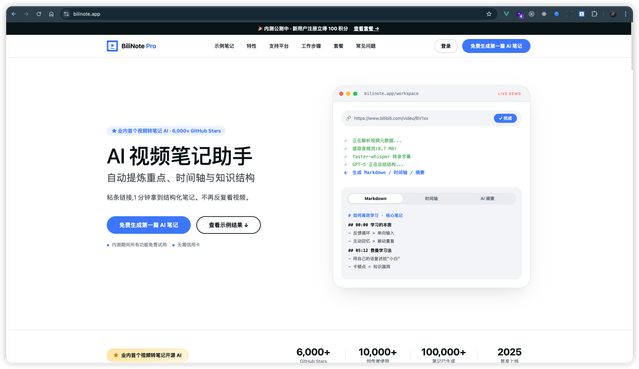Screen dimensions: 639x369
Task: Open the browser three-dot menu
Action: click(x=626, y=14)
